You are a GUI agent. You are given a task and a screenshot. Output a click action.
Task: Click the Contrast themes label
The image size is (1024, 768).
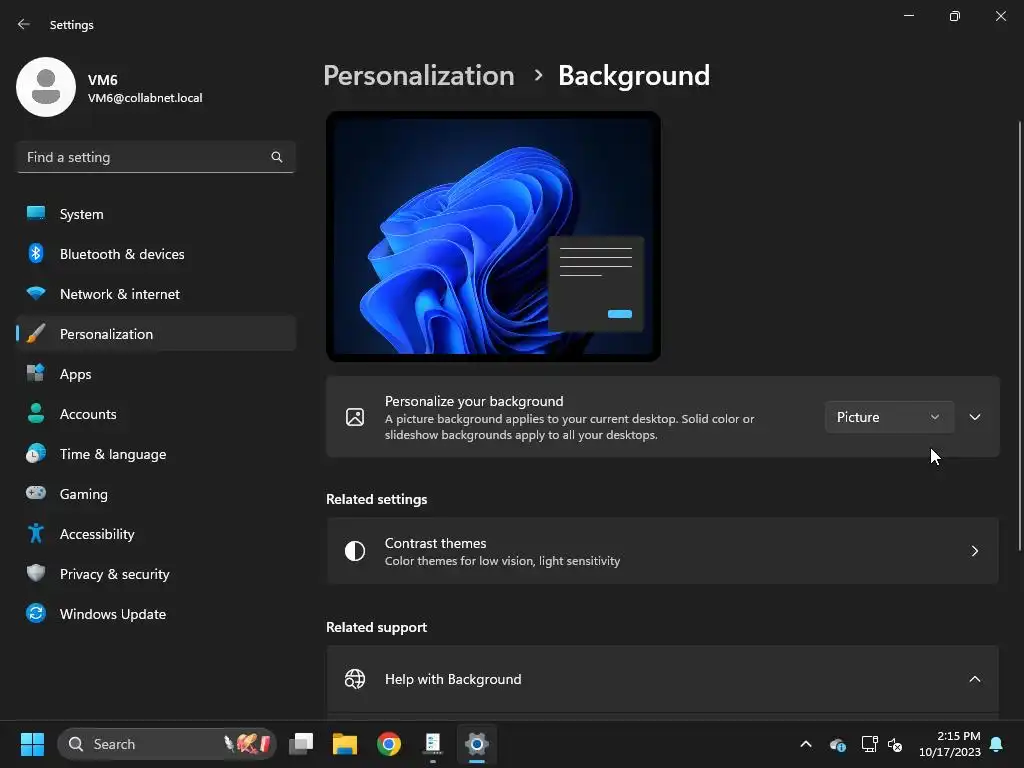click(435, 543)
